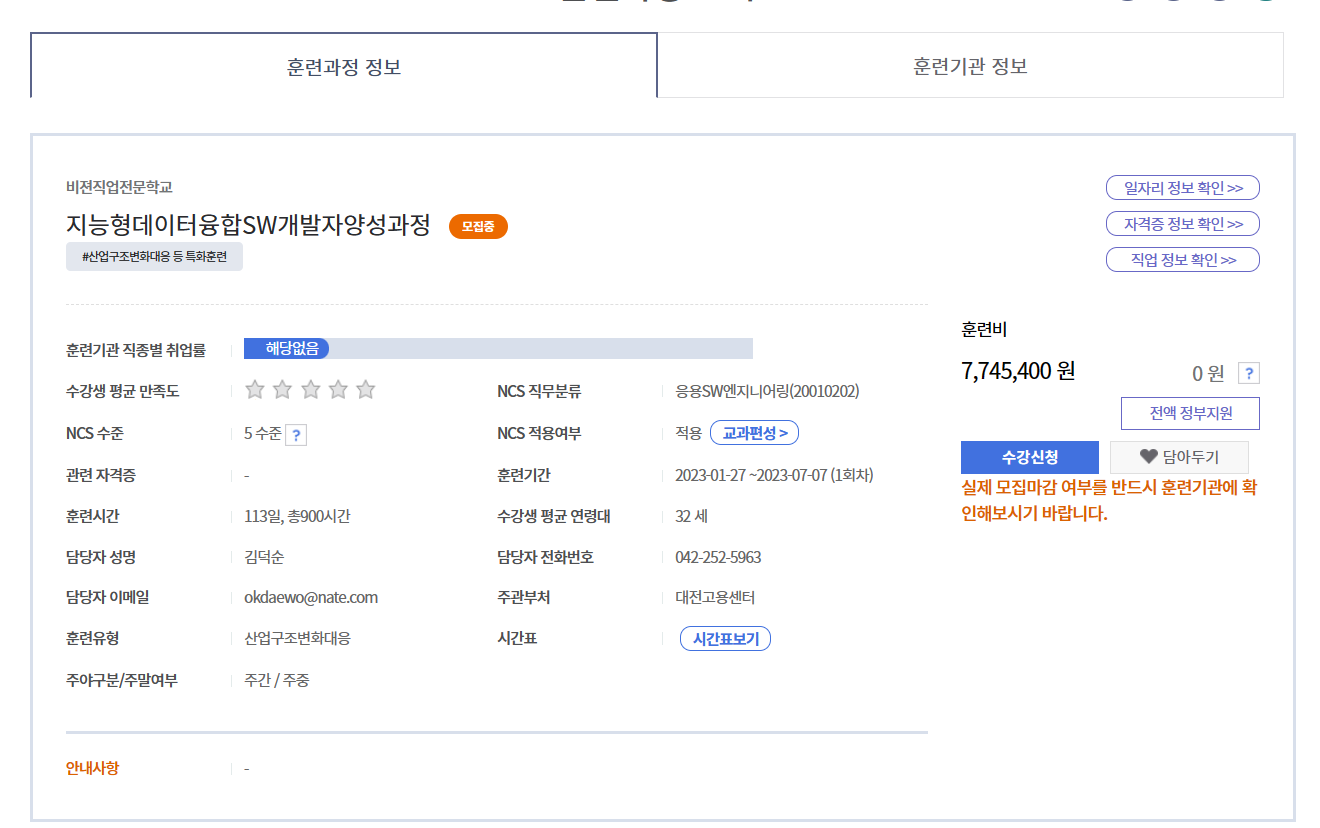The width and height of the screenshot is (1320, 828).
Task: Open help icon beside NCS 5 수준
Action: click(x=296, y=435)
